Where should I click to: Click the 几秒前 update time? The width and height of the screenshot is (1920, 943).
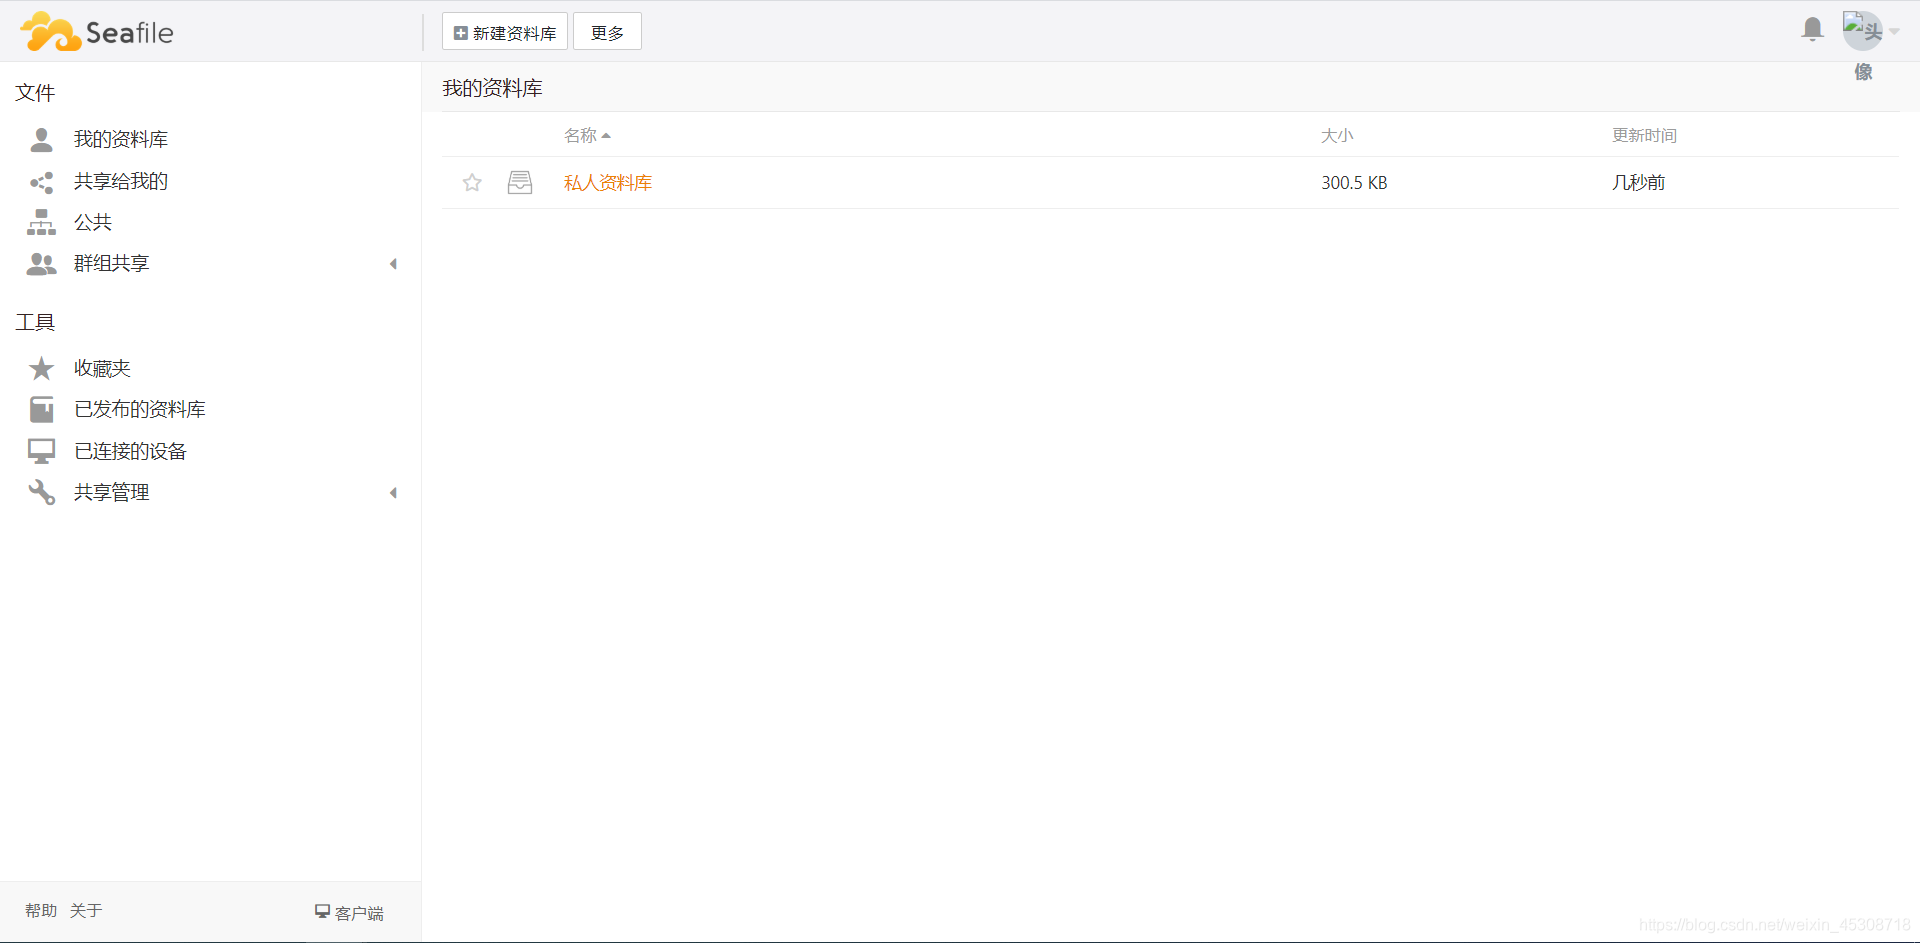pyautogui.click(x=1638, y=183)
